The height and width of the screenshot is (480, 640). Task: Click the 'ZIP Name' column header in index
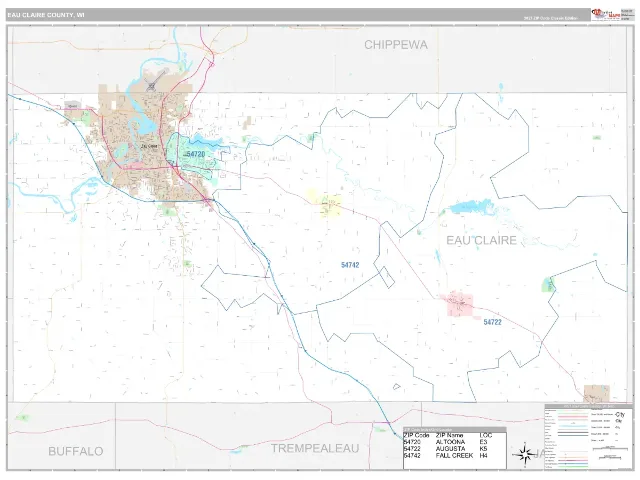tap(449, 435)
